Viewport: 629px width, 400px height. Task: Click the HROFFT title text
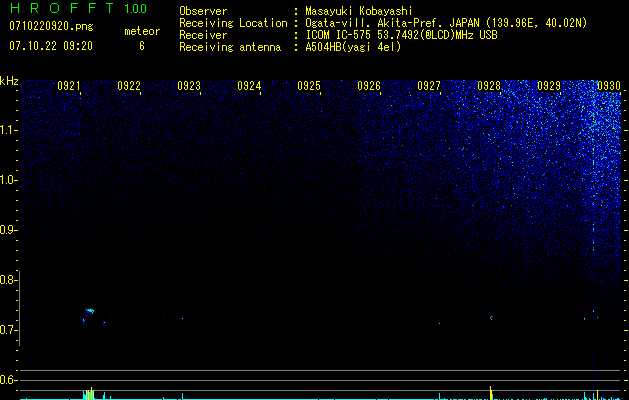(x=62, y=8)
